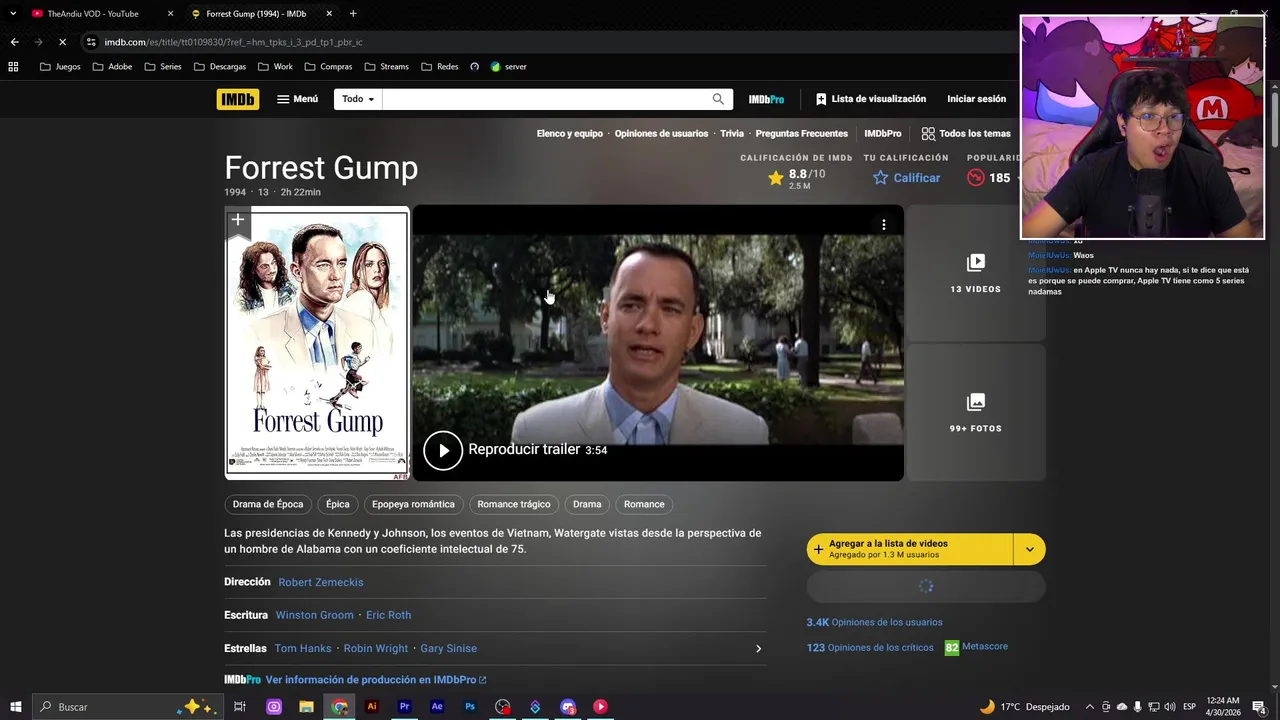
Task: Open actor Gary Sinise
Action: tap(449, 648)
